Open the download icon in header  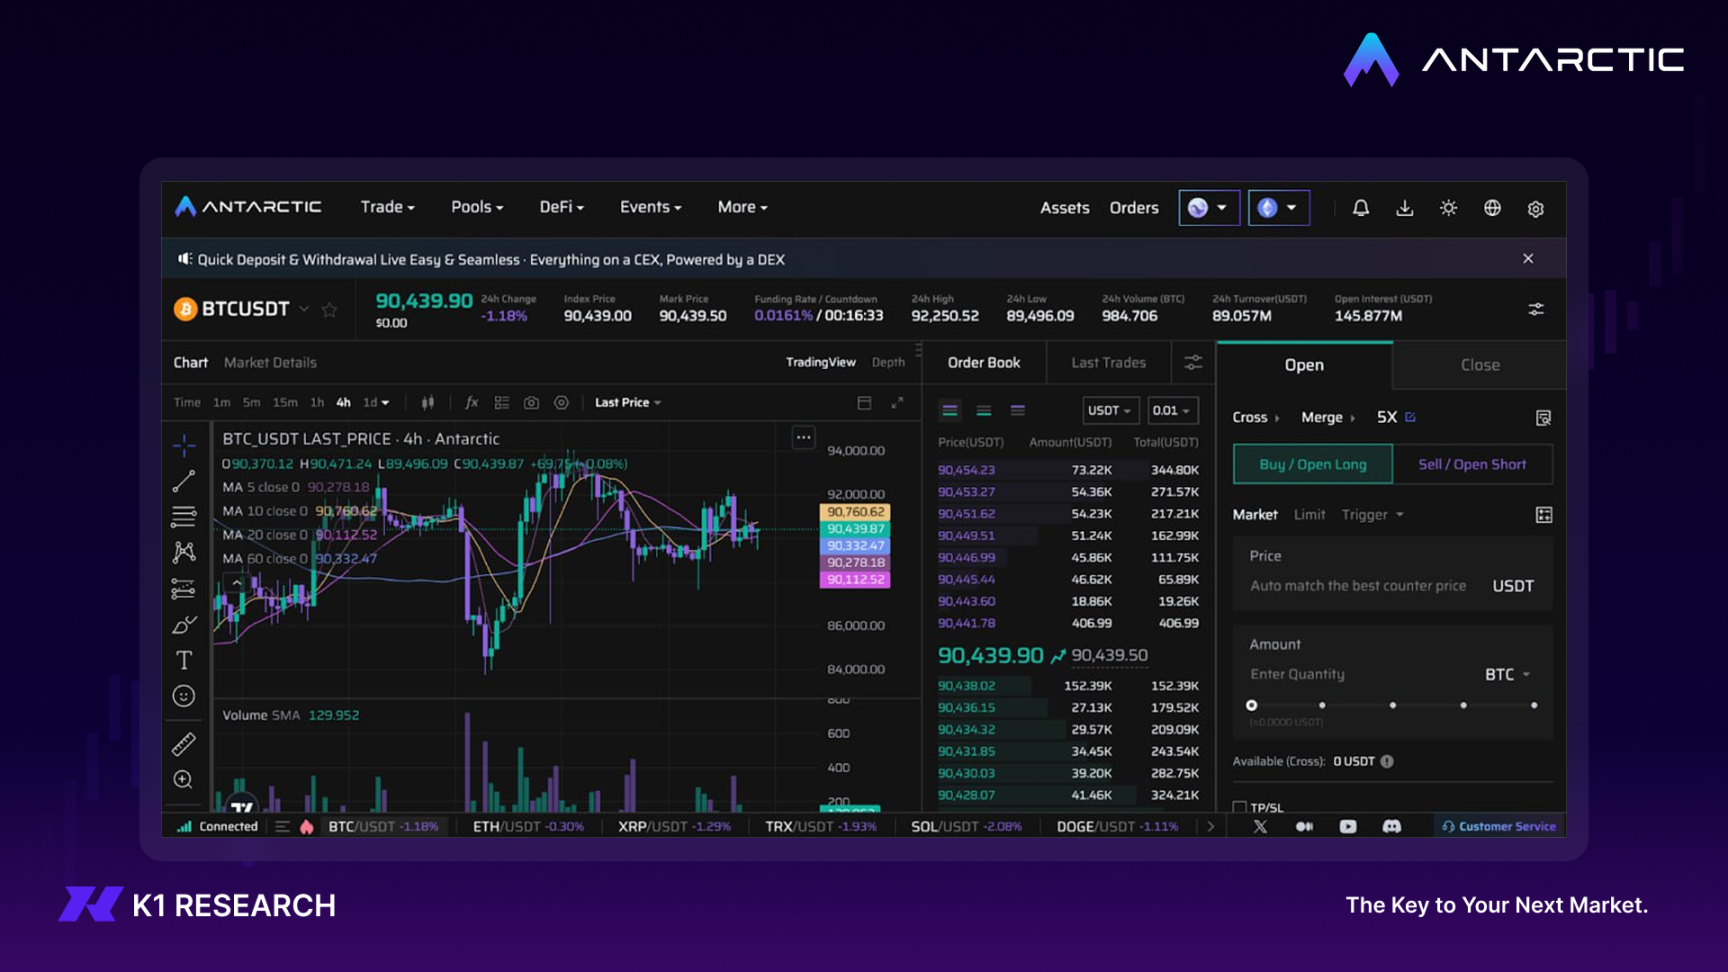[1404, 208]
